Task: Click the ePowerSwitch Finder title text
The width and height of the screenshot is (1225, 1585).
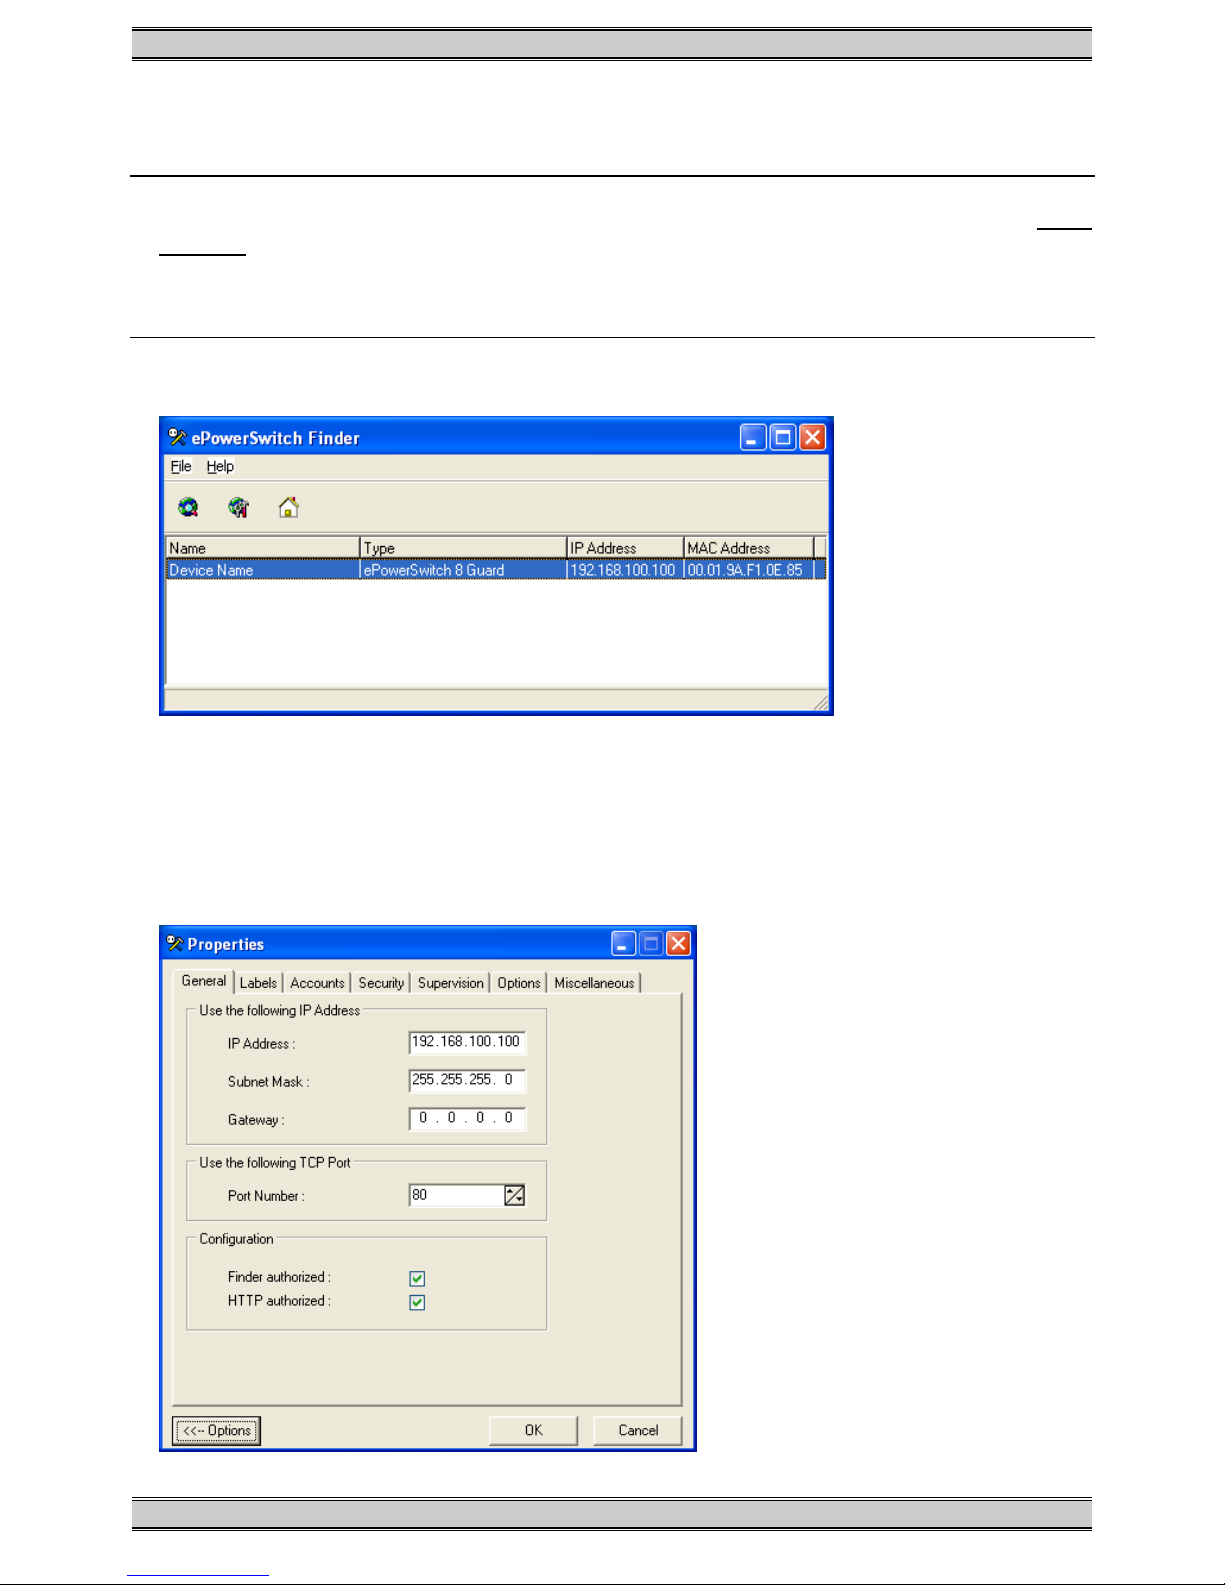Action: [276, 438]
